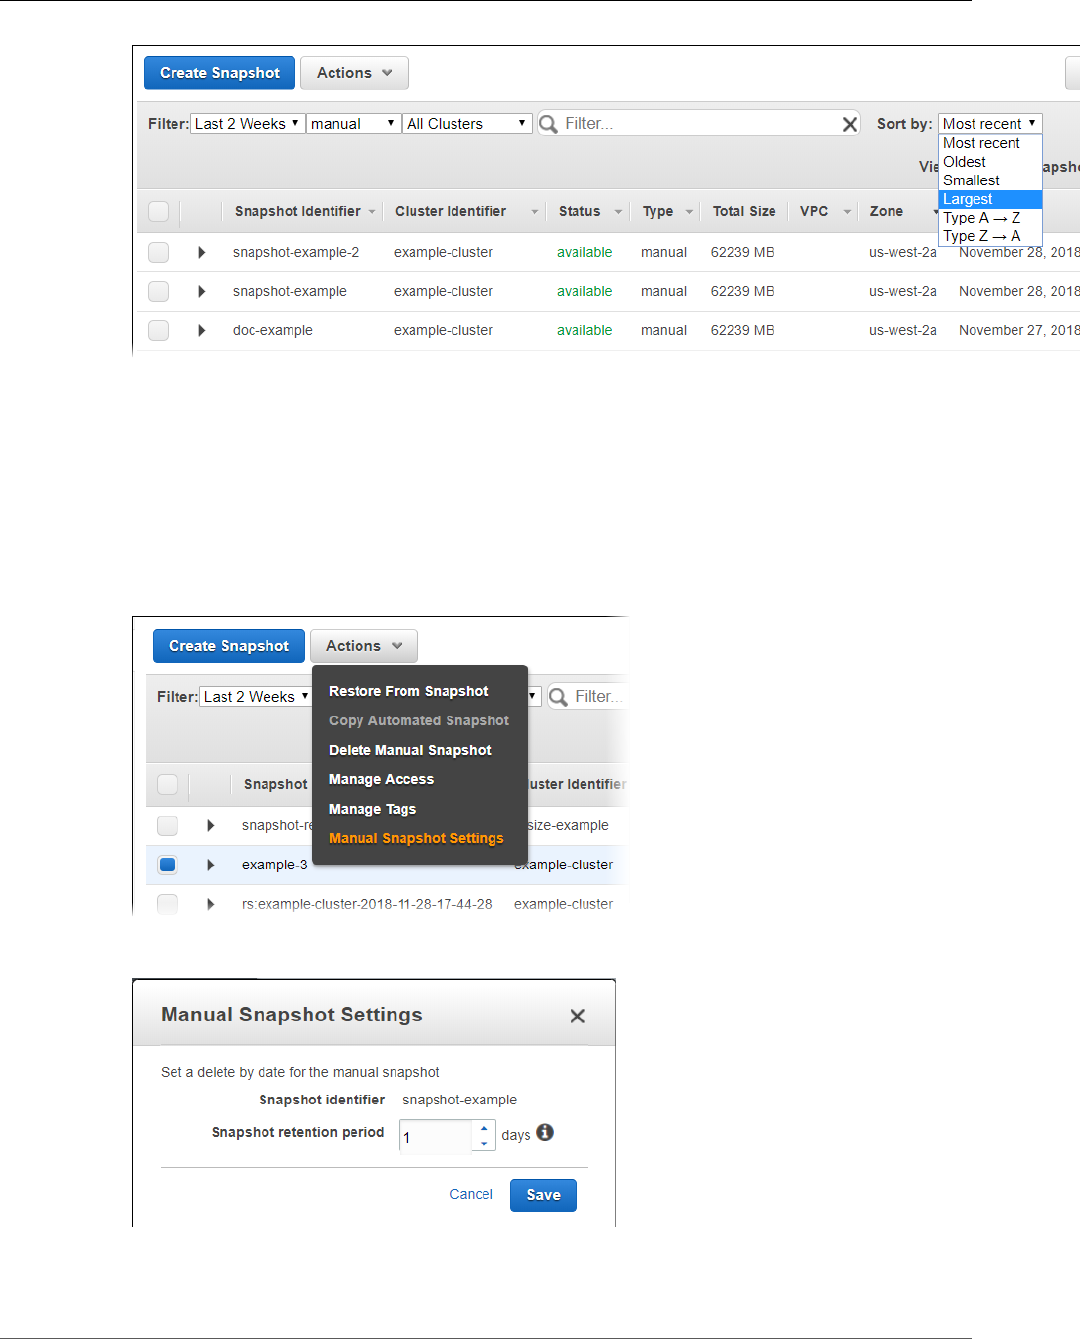Expand the doc-example row triangle
The width and height of the screenshot is (1080, 1339).
click(202, 330)
